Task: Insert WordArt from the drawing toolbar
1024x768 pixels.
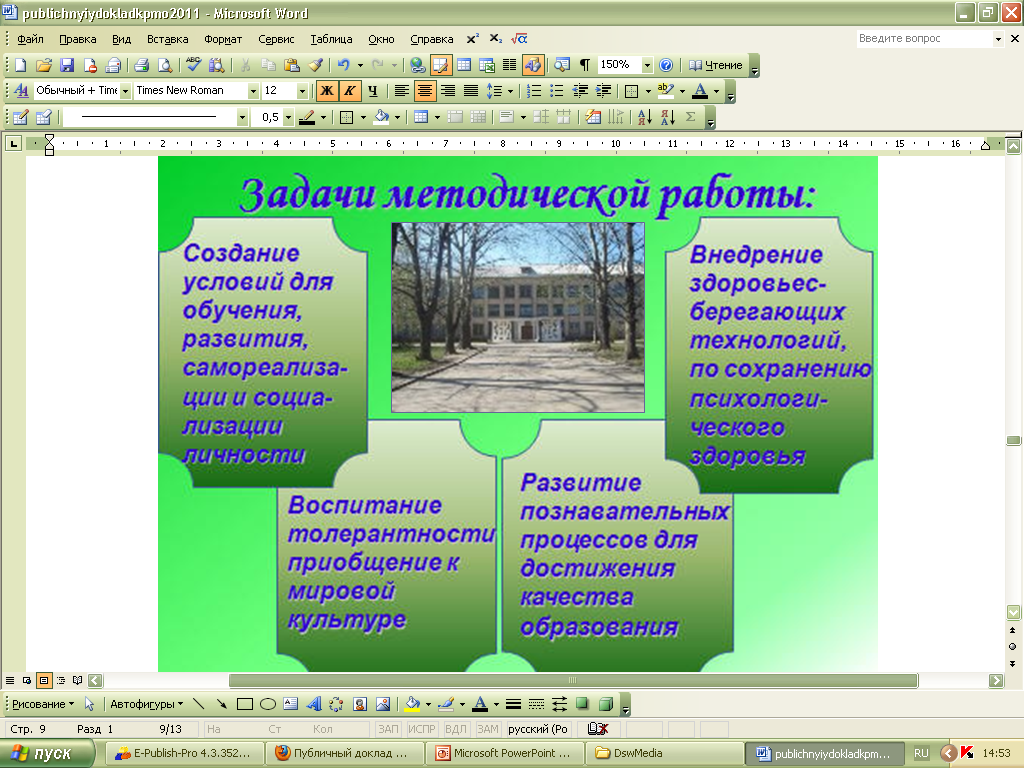Action: point(313,704)
